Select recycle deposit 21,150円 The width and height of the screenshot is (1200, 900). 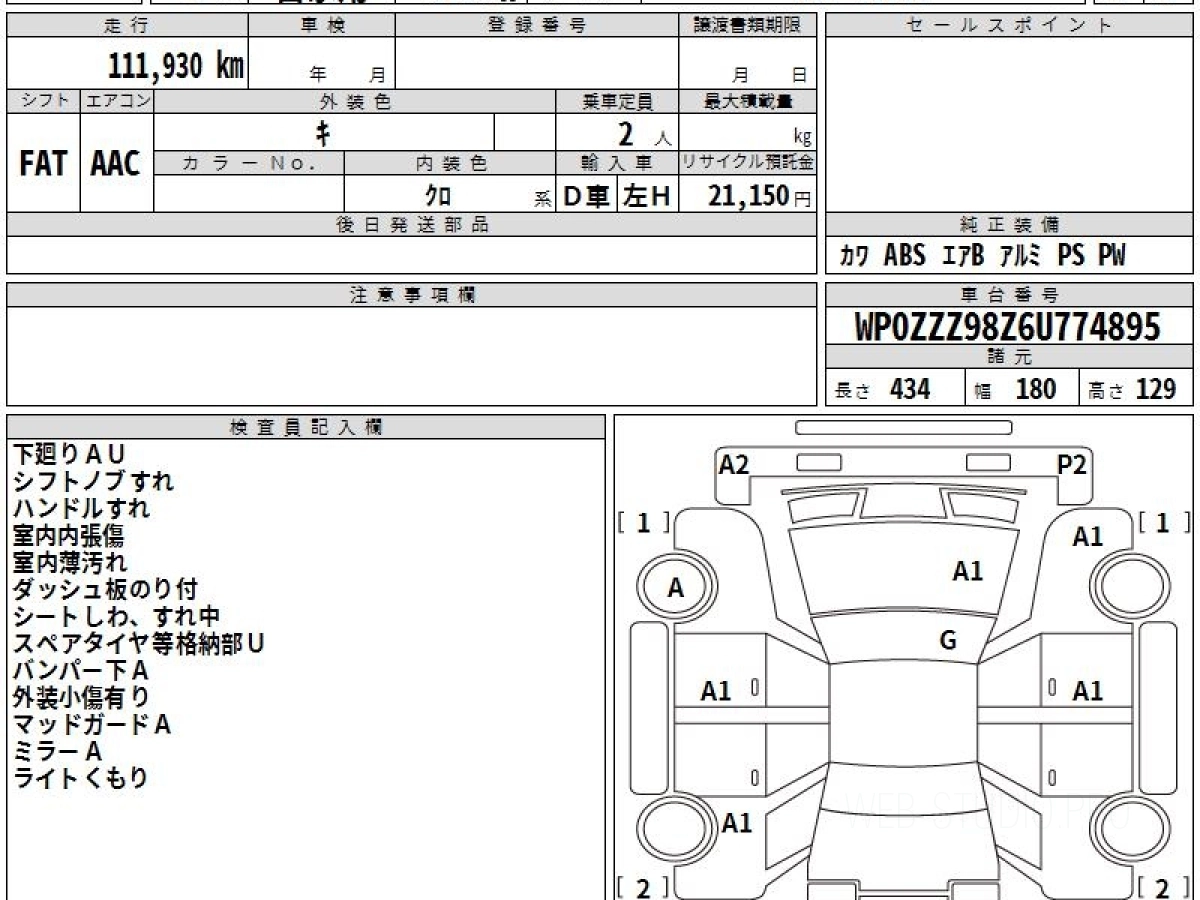tap(760, 196)
